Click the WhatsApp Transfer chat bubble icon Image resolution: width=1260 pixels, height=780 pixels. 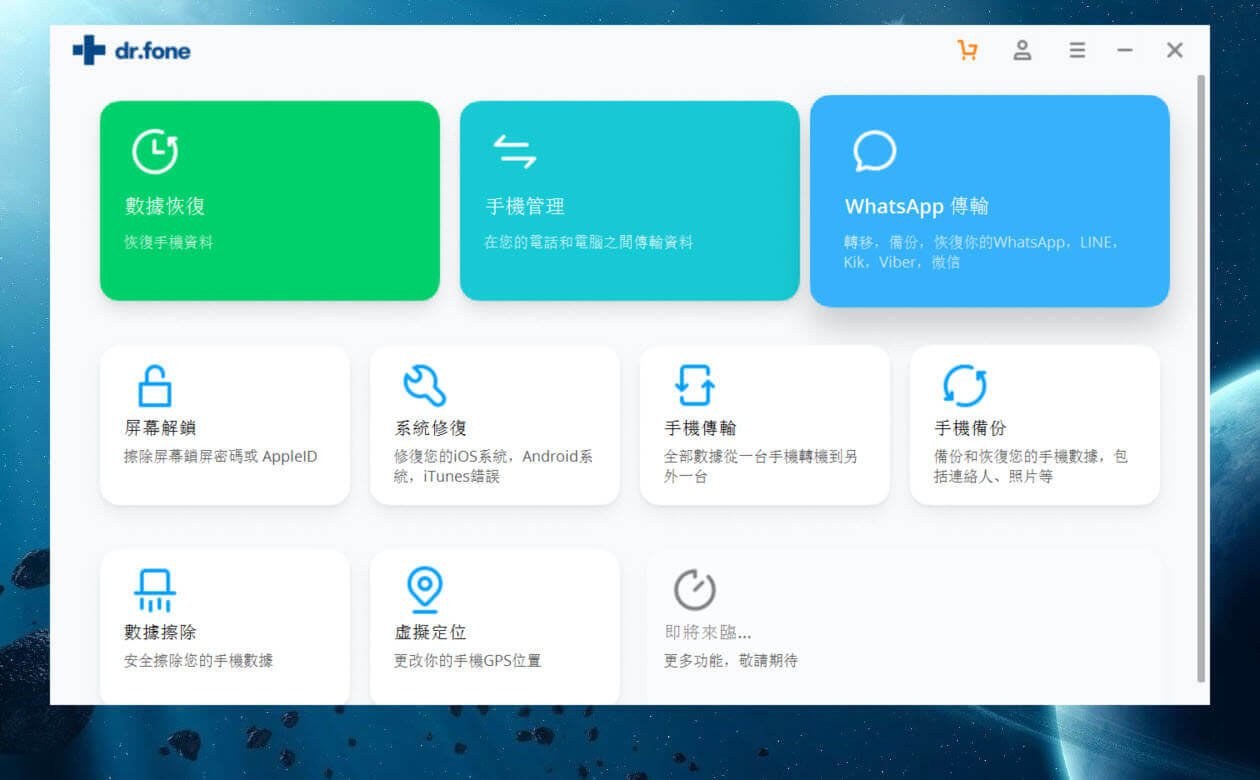(x=874, y=151)
